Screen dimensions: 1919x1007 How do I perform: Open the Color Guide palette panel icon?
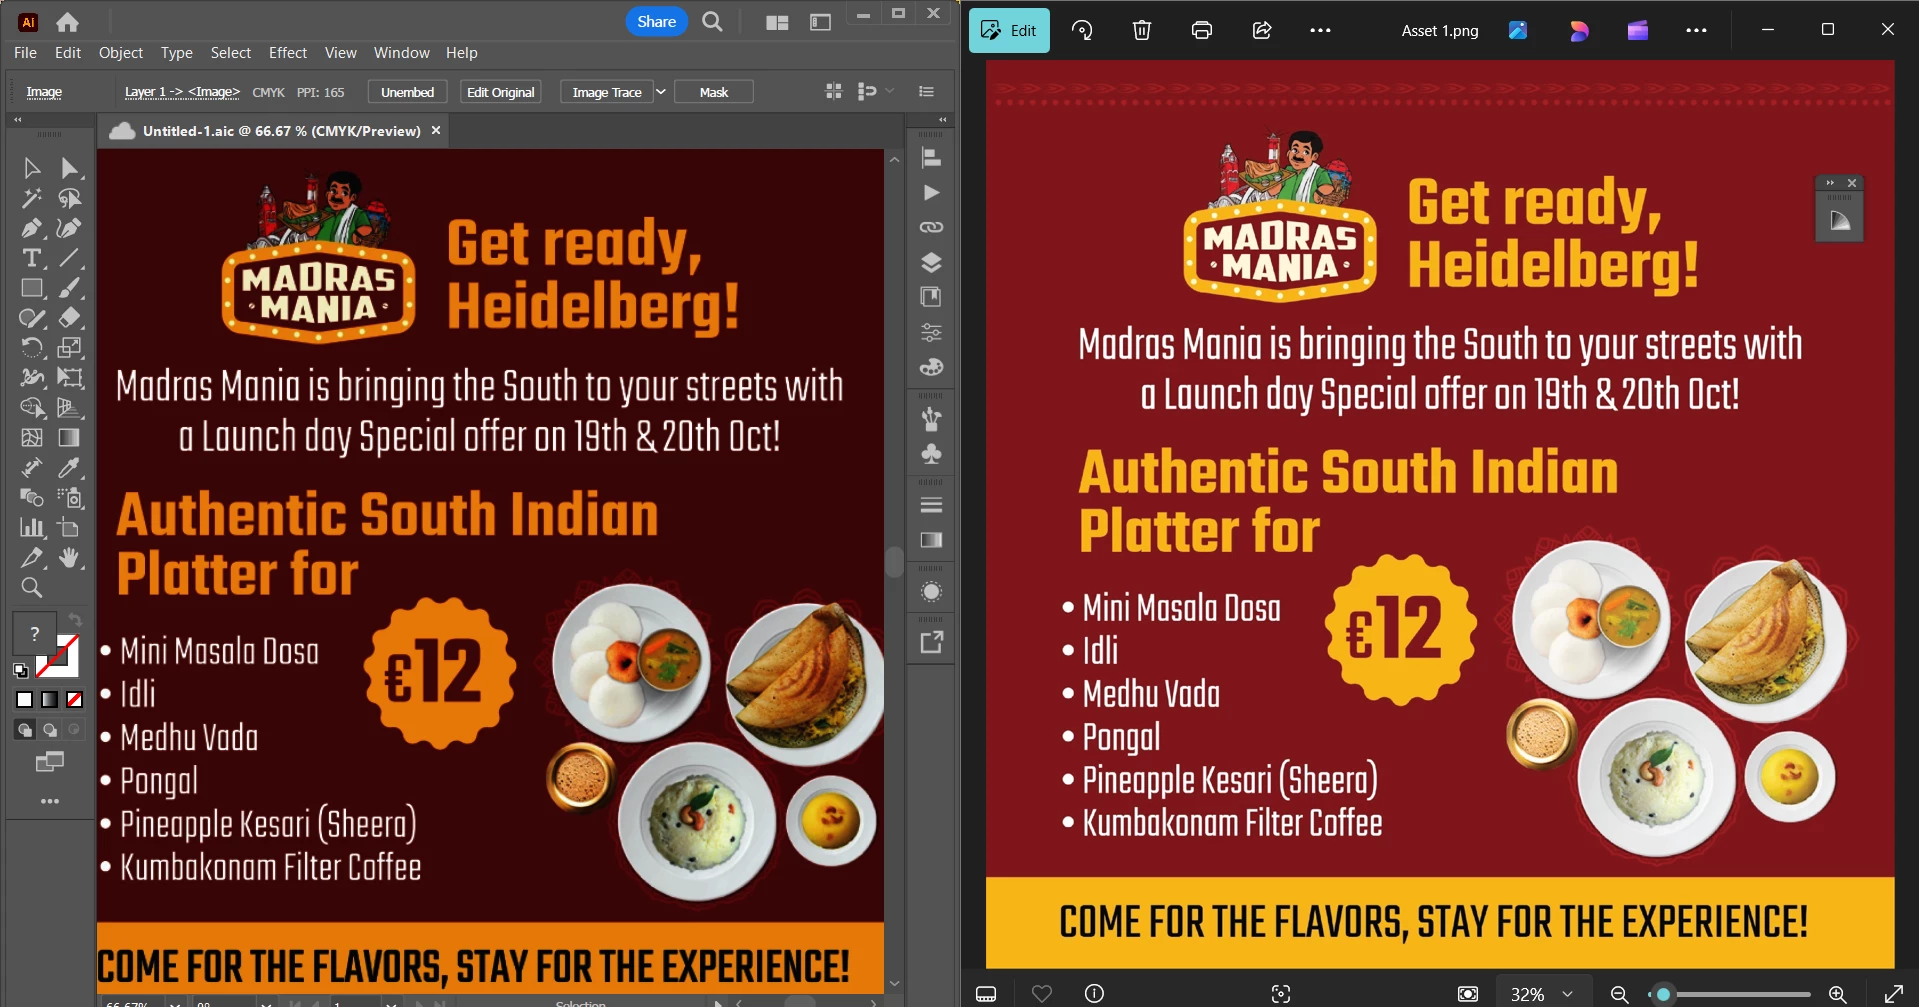(931, 367)
